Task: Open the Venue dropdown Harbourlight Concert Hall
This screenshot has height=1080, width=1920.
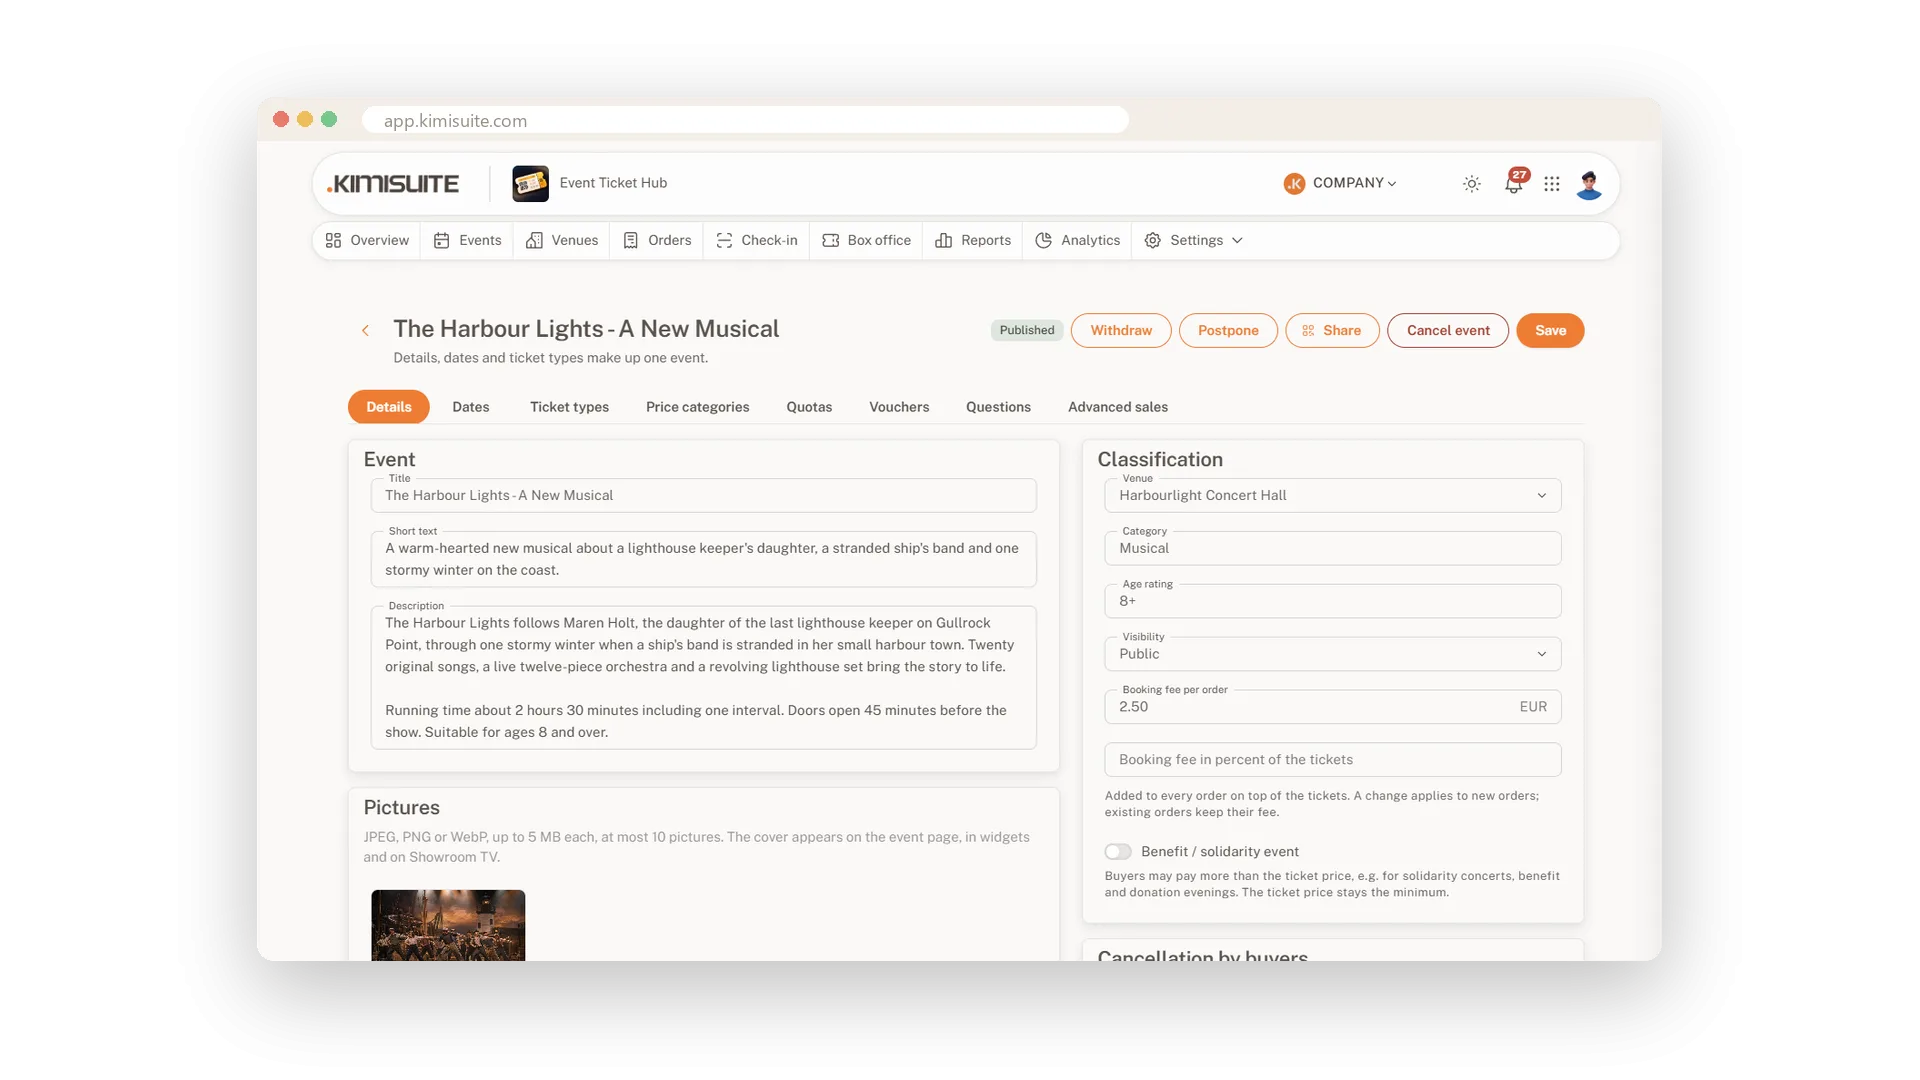Action: tap(1333, 496)
